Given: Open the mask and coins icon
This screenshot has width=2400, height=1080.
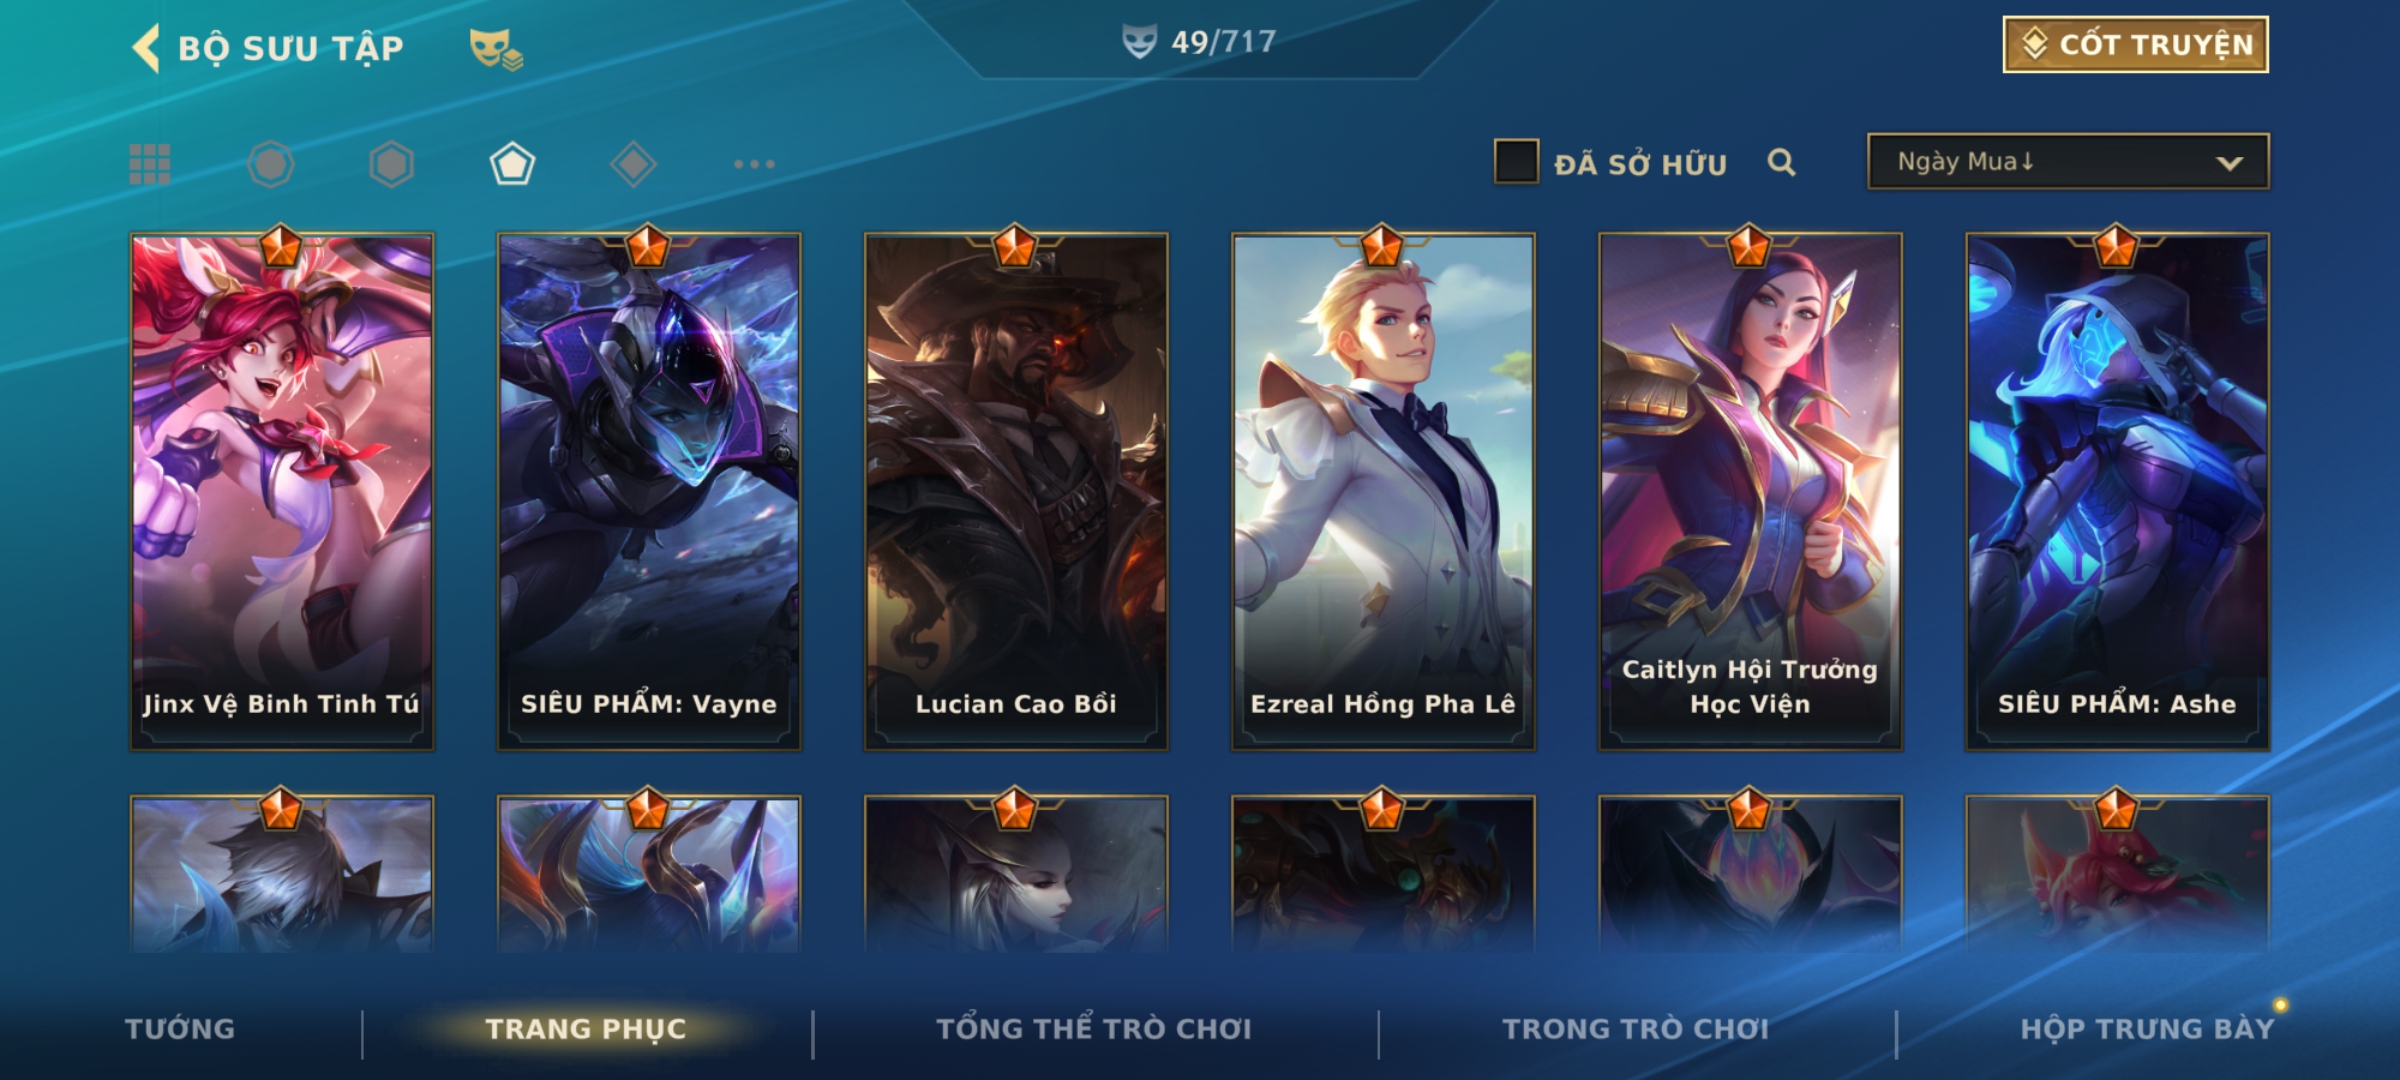Looking at the screenshot, I should click(496, 49).
